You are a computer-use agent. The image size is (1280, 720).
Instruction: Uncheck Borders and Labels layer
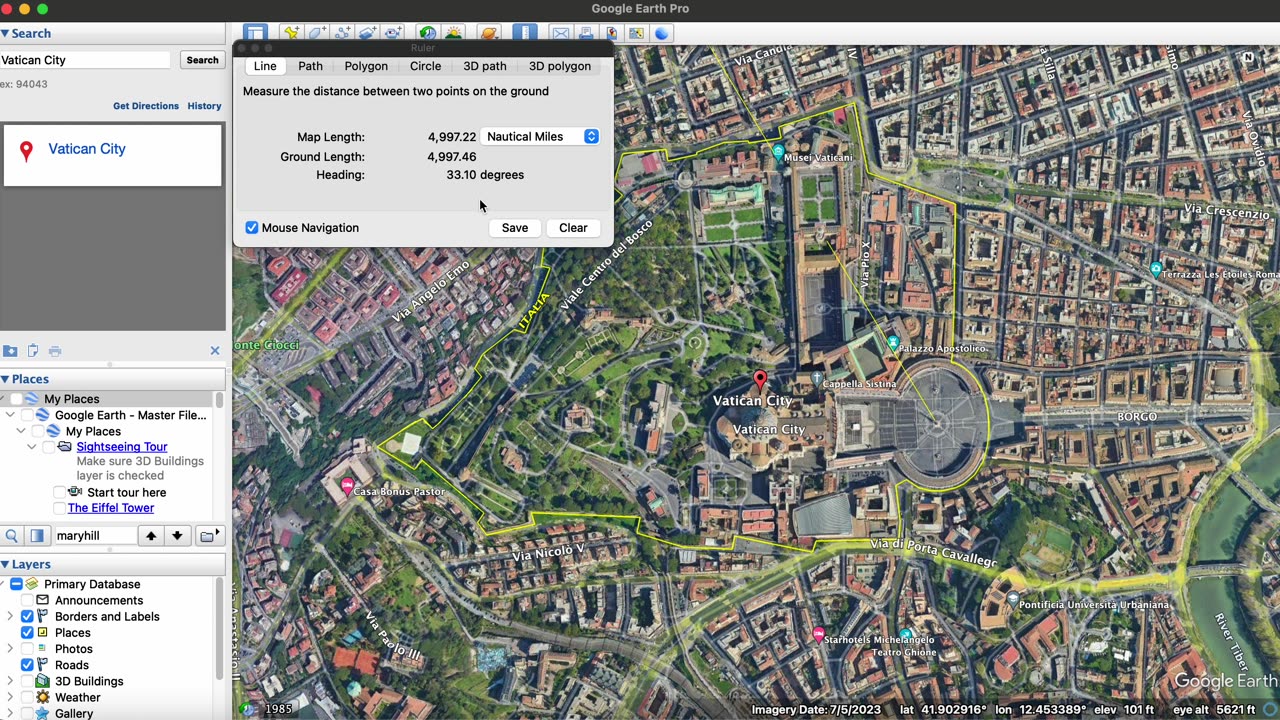[x=27, y=616]
